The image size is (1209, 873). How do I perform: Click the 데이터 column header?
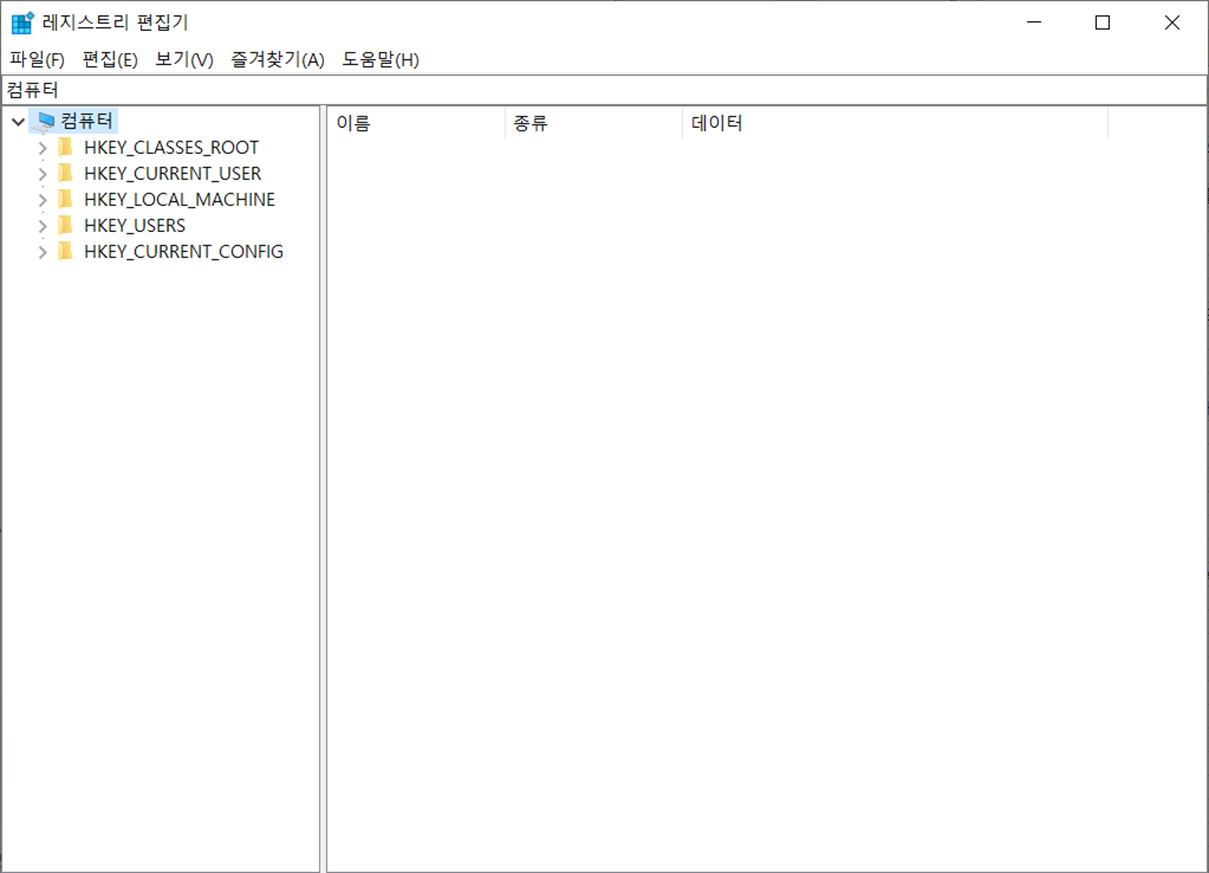(x=895, y=124)
